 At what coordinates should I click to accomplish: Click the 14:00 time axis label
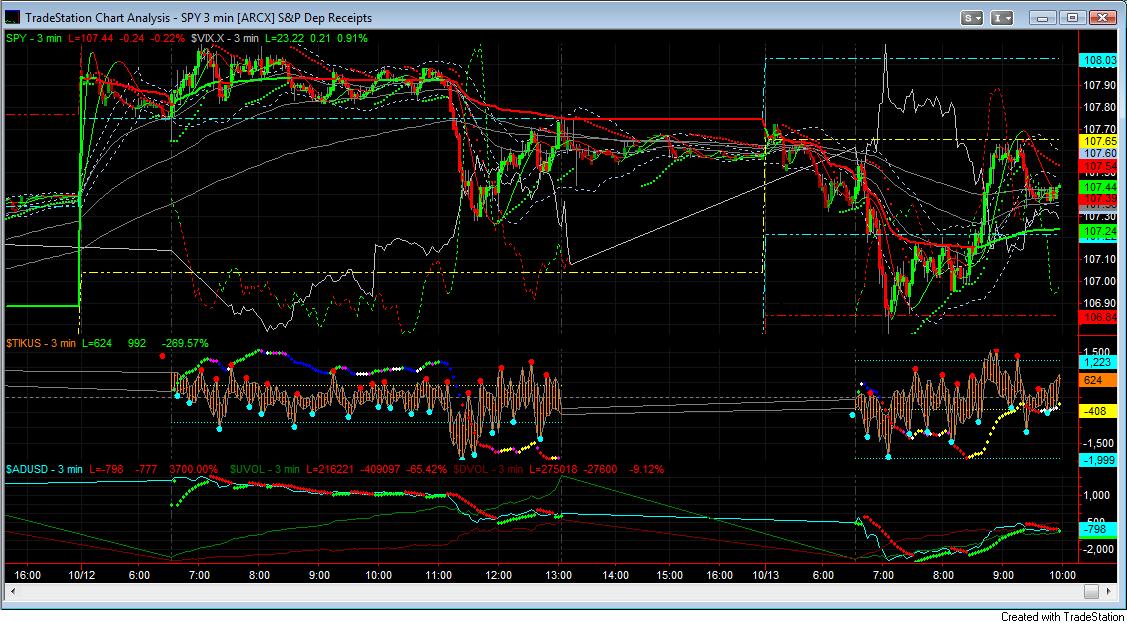616,575
